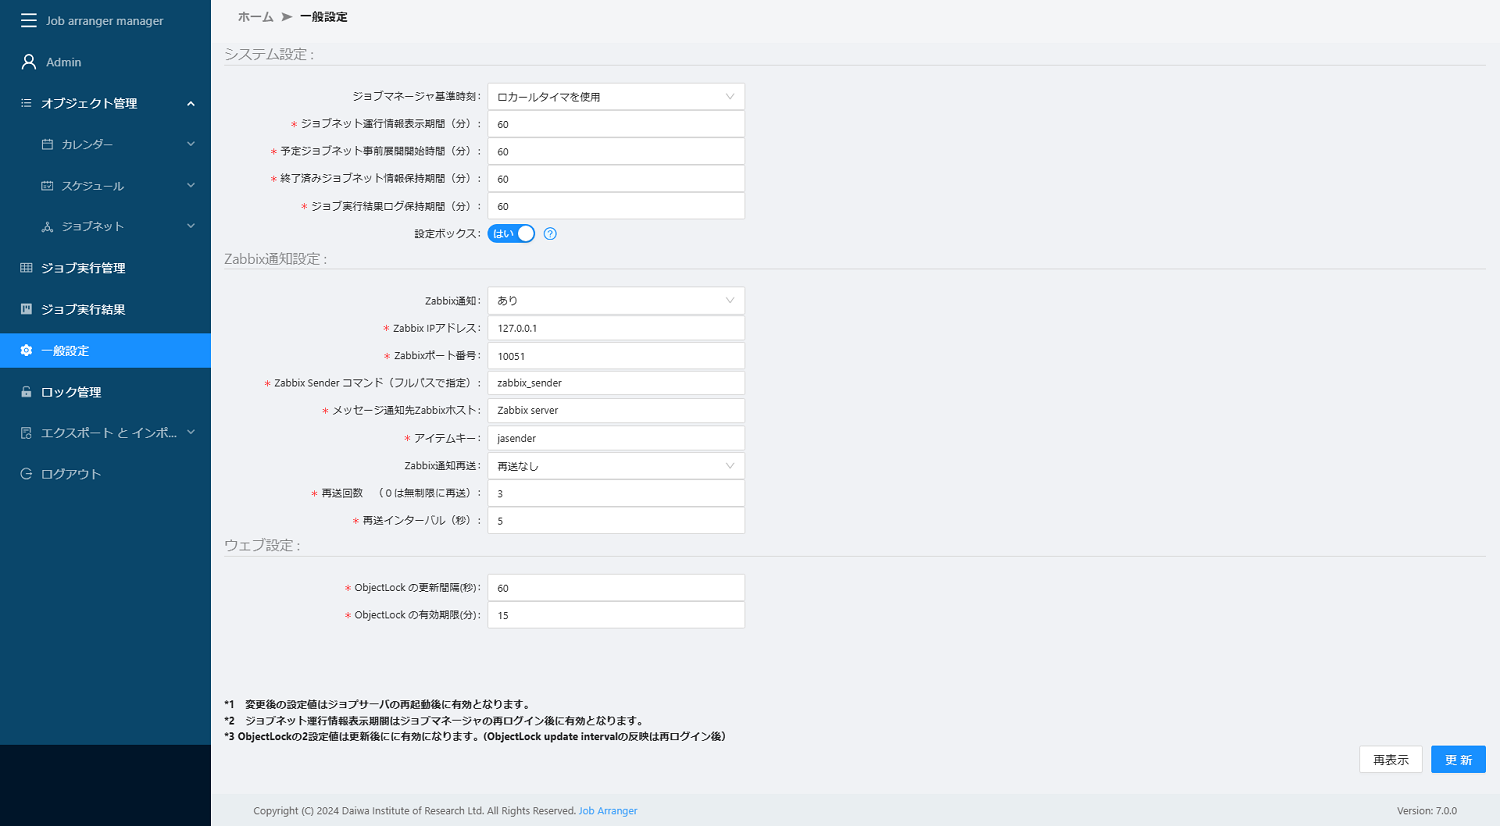Image resolution: width=1500 pixels, height=826 pixels.
Task: Open the Zabbix通知再送 dropdown
Action: tap(615, 466)
